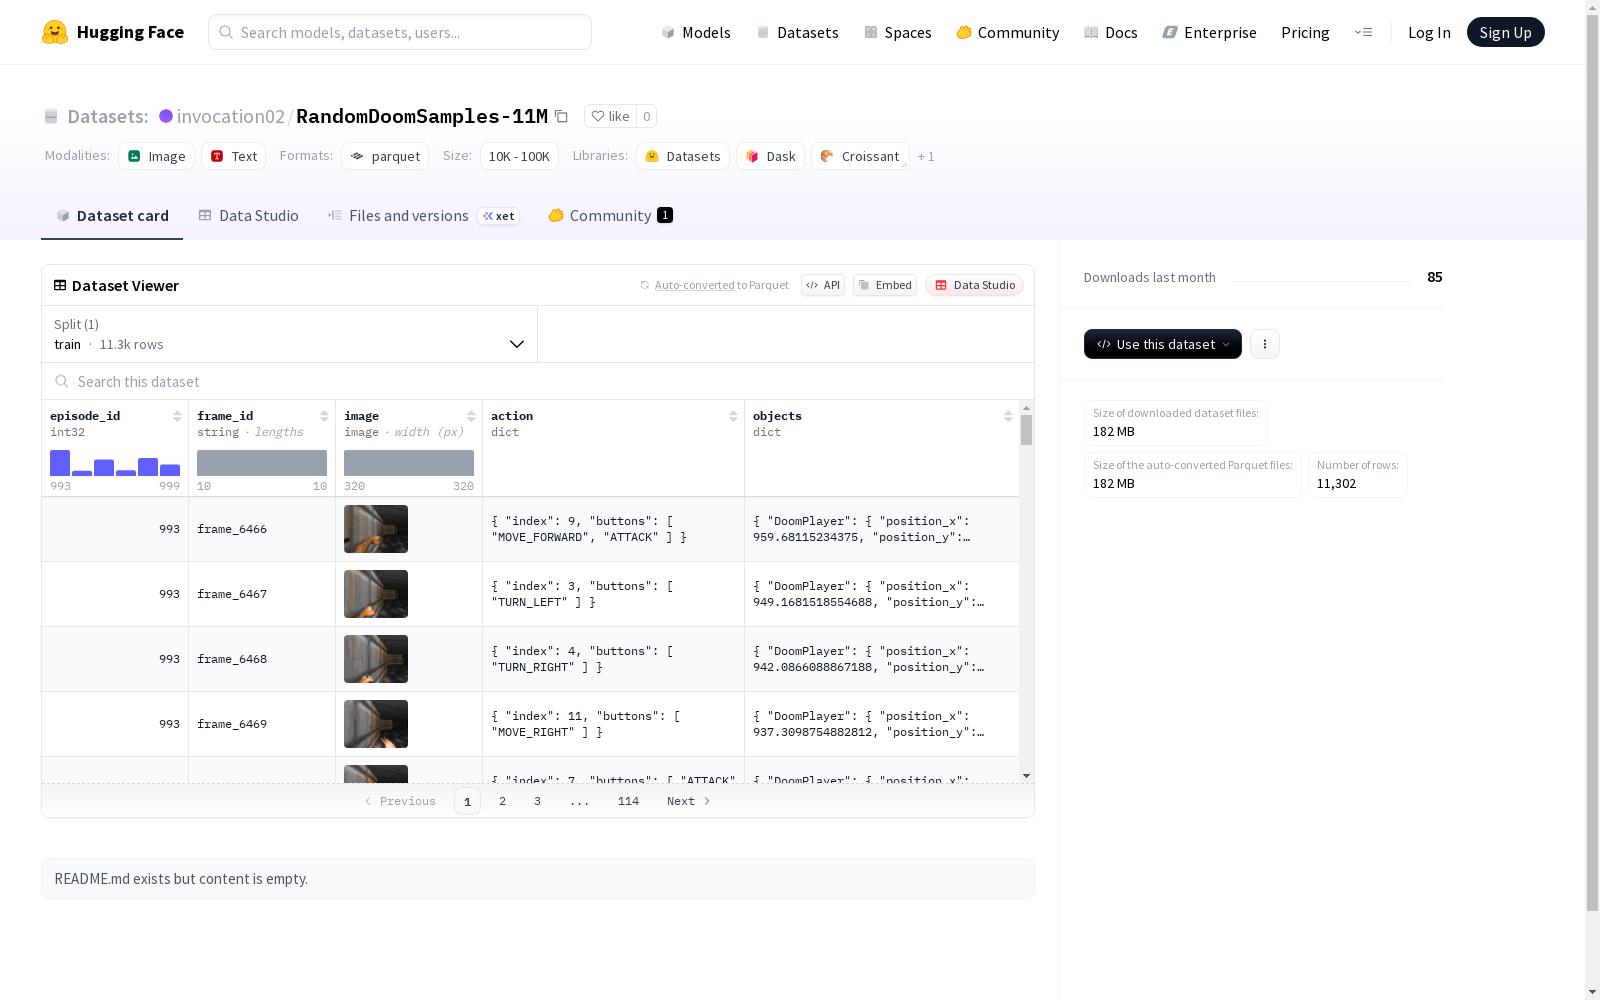The width and height of the screenshot is (1600, 1000).
Task: Click the image width histogram bar
Action: click(409, 463)
